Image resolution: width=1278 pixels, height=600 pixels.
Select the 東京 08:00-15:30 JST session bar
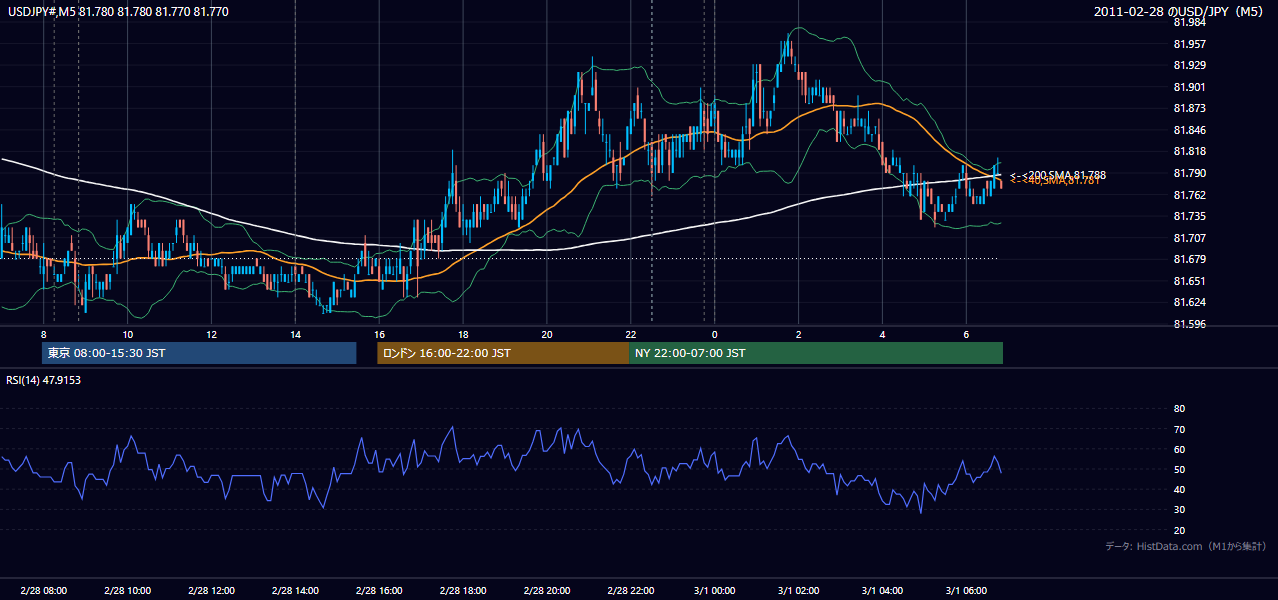click(x=199, y=353)
